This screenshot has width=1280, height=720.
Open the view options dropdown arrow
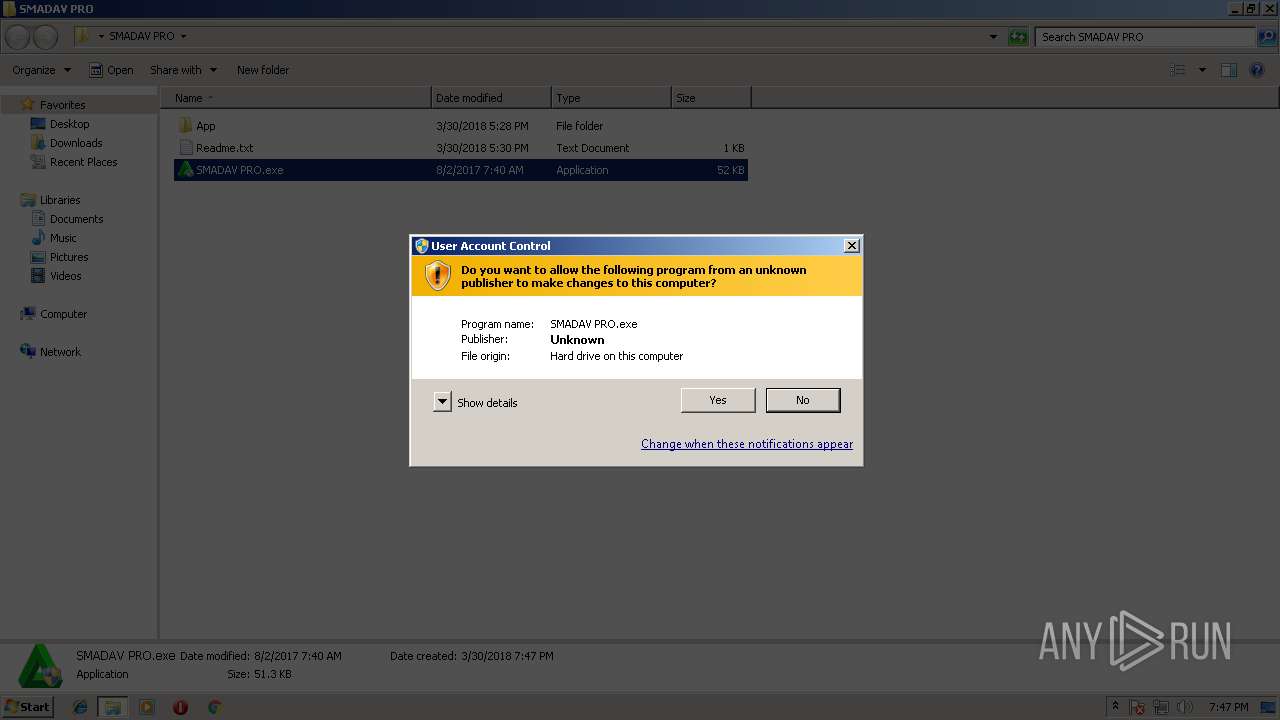tap(1202, 70)
